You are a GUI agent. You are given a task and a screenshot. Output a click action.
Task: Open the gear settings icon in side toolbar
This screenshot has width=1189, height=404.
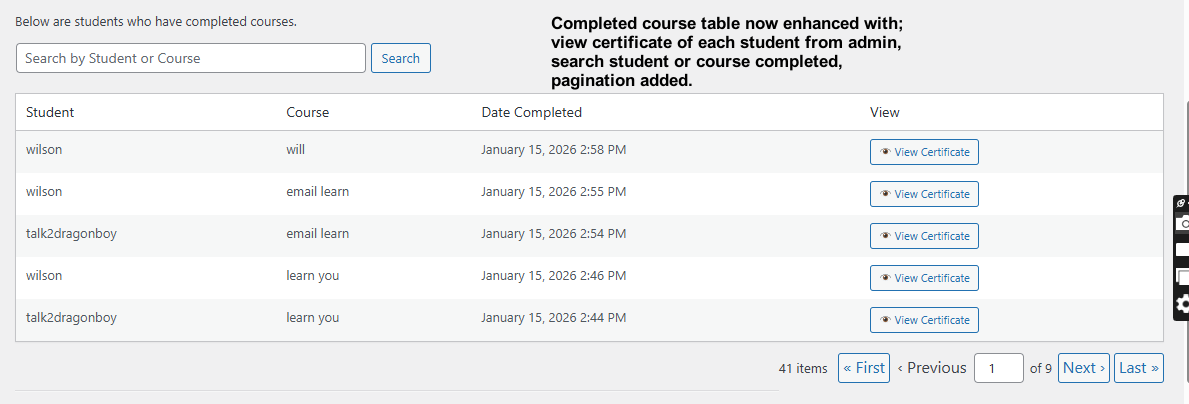tap(1183, 305)
